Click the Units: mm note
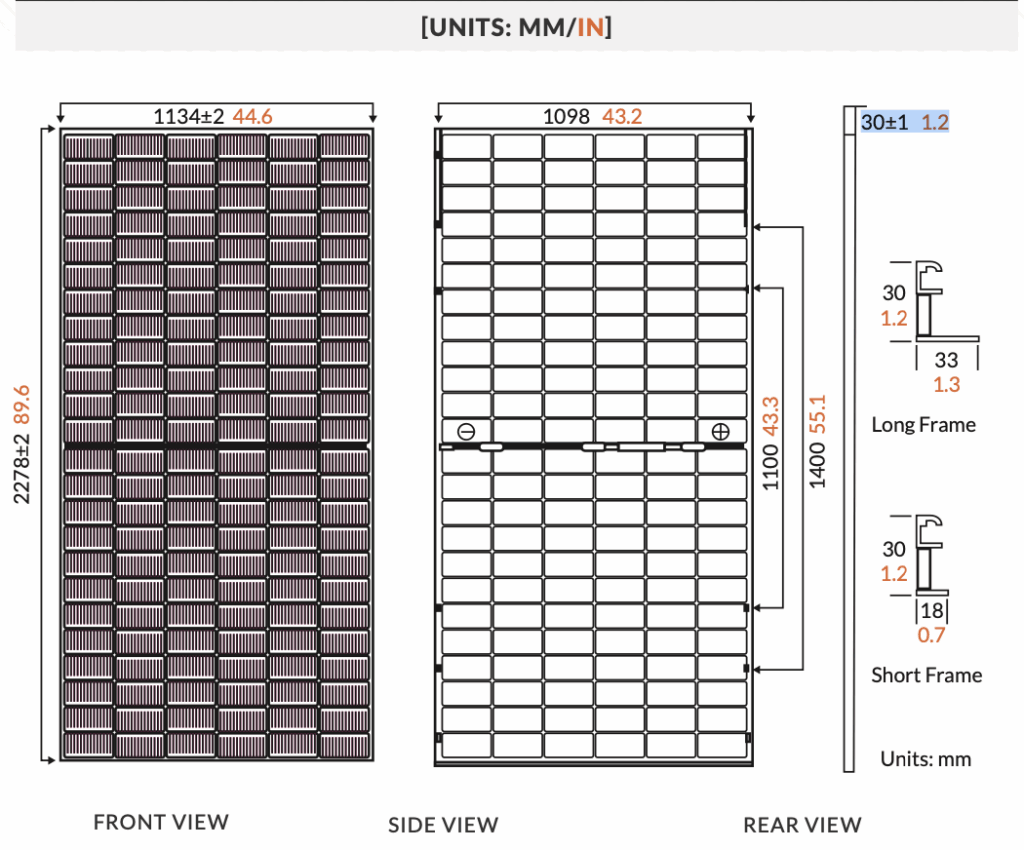 pyautogui.click(x=925, y=759)
